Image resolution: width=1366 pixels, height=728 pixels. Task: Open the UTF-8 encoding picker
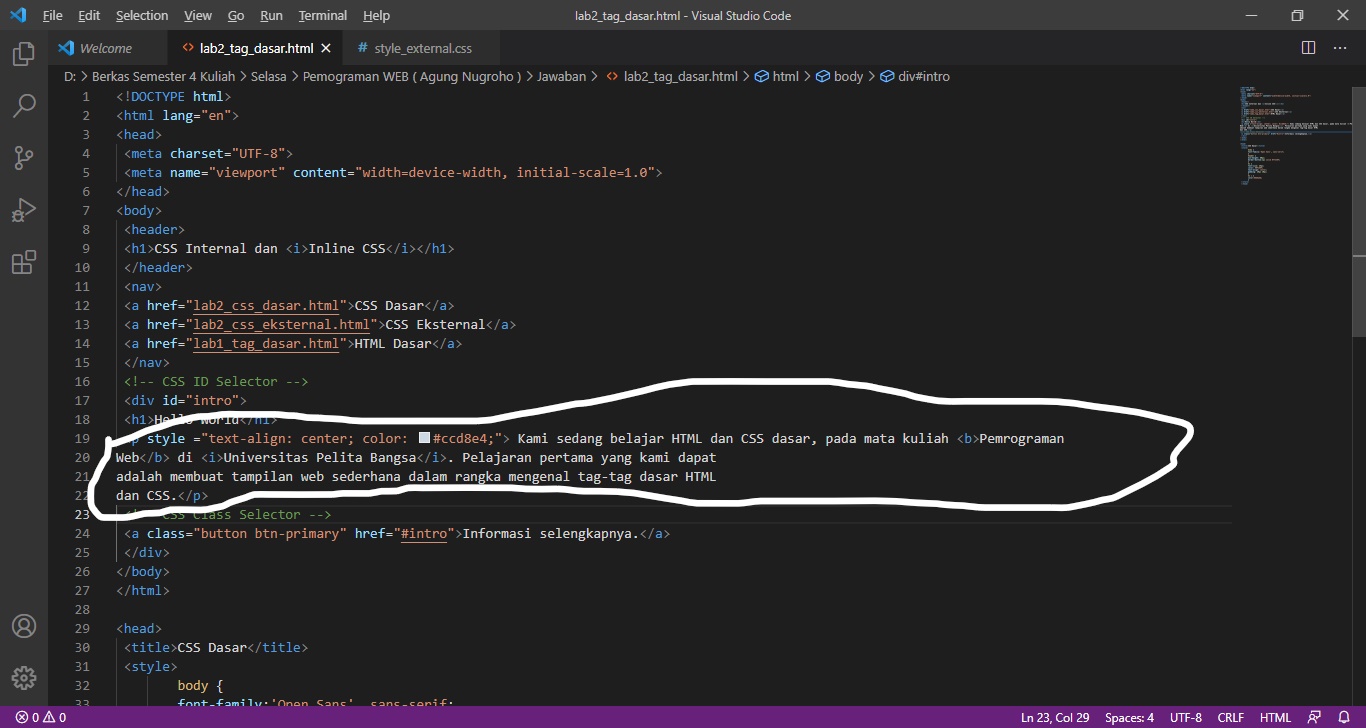[1185, 717]
